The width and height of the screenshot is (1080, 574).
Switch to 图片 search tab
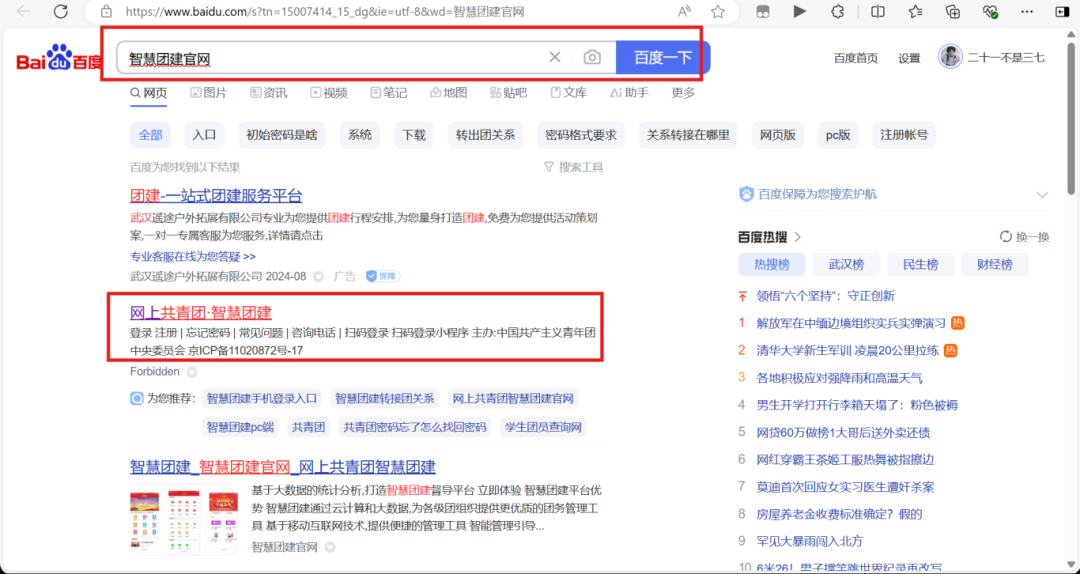[x=208, y=92]
